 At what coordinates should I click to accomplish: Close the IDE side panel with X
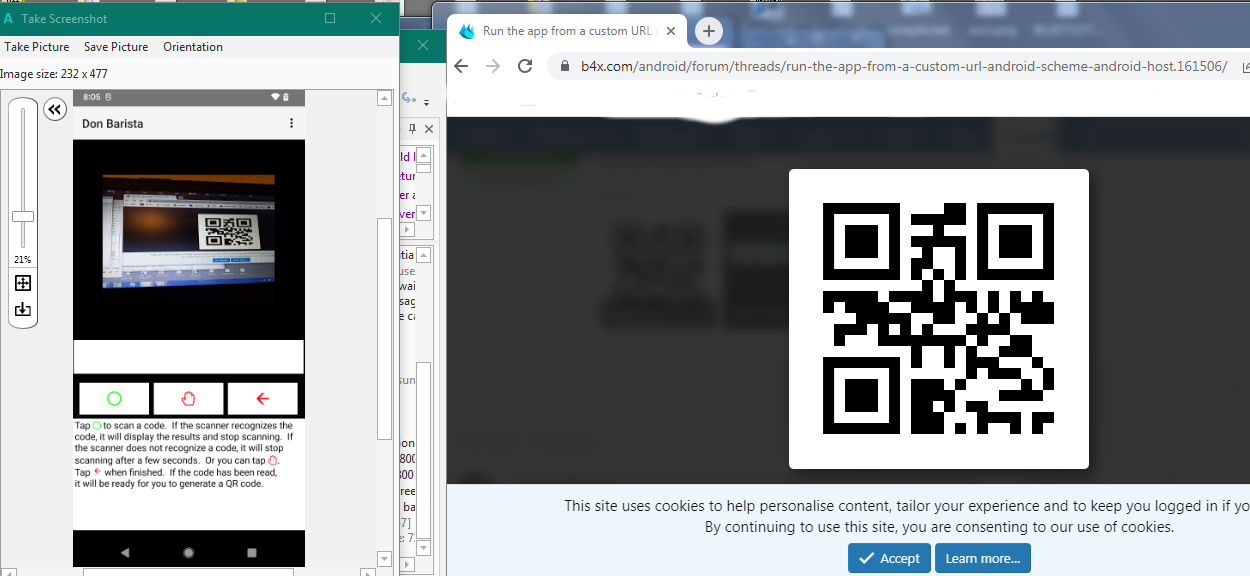(429, 129)
